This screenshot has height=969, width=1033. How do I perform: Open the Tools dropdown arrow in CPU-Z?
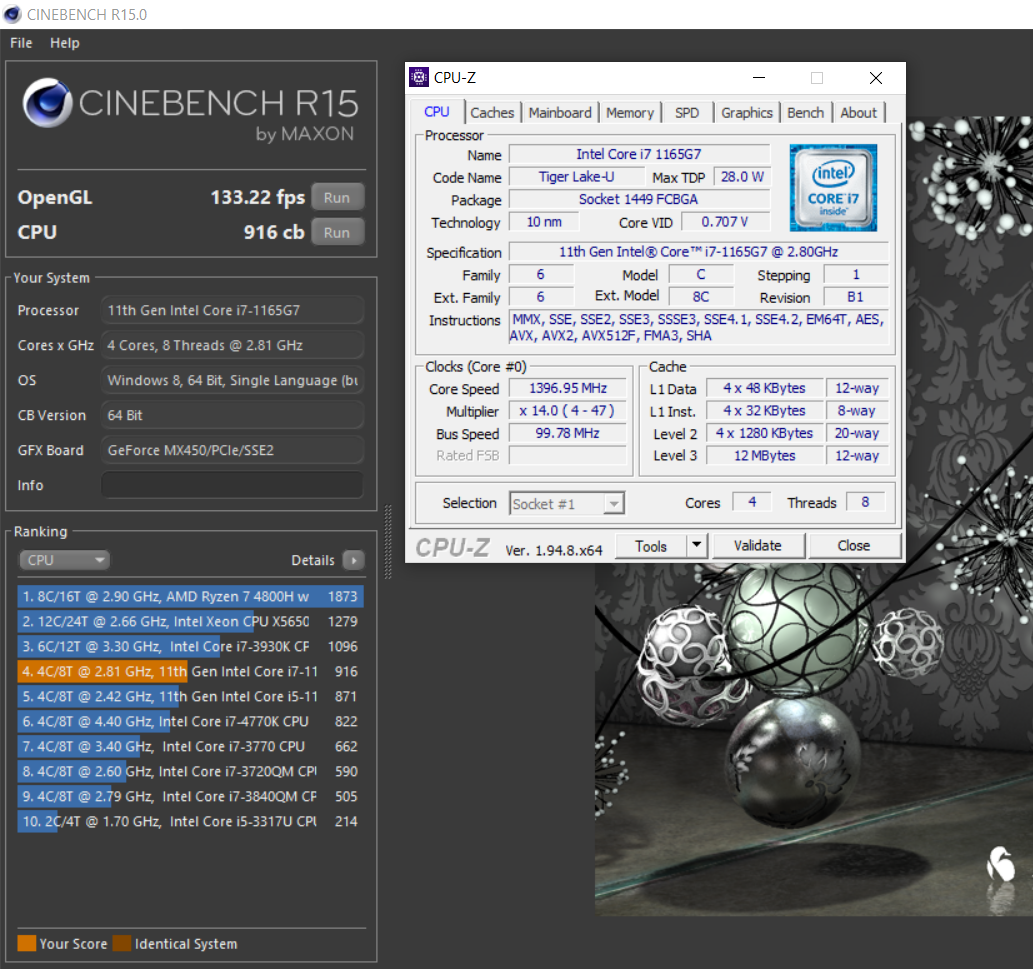pos(697,545)
